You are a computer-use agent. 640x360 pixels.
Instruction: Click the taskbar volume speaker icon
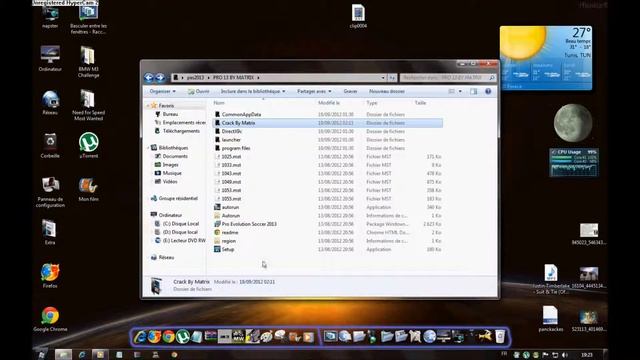565,355
